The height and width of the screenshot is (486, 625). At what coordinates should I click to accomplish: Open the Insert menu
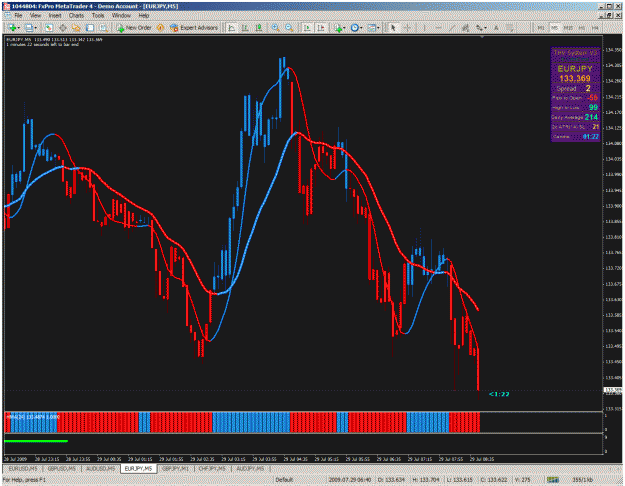(x=55, y=16)
